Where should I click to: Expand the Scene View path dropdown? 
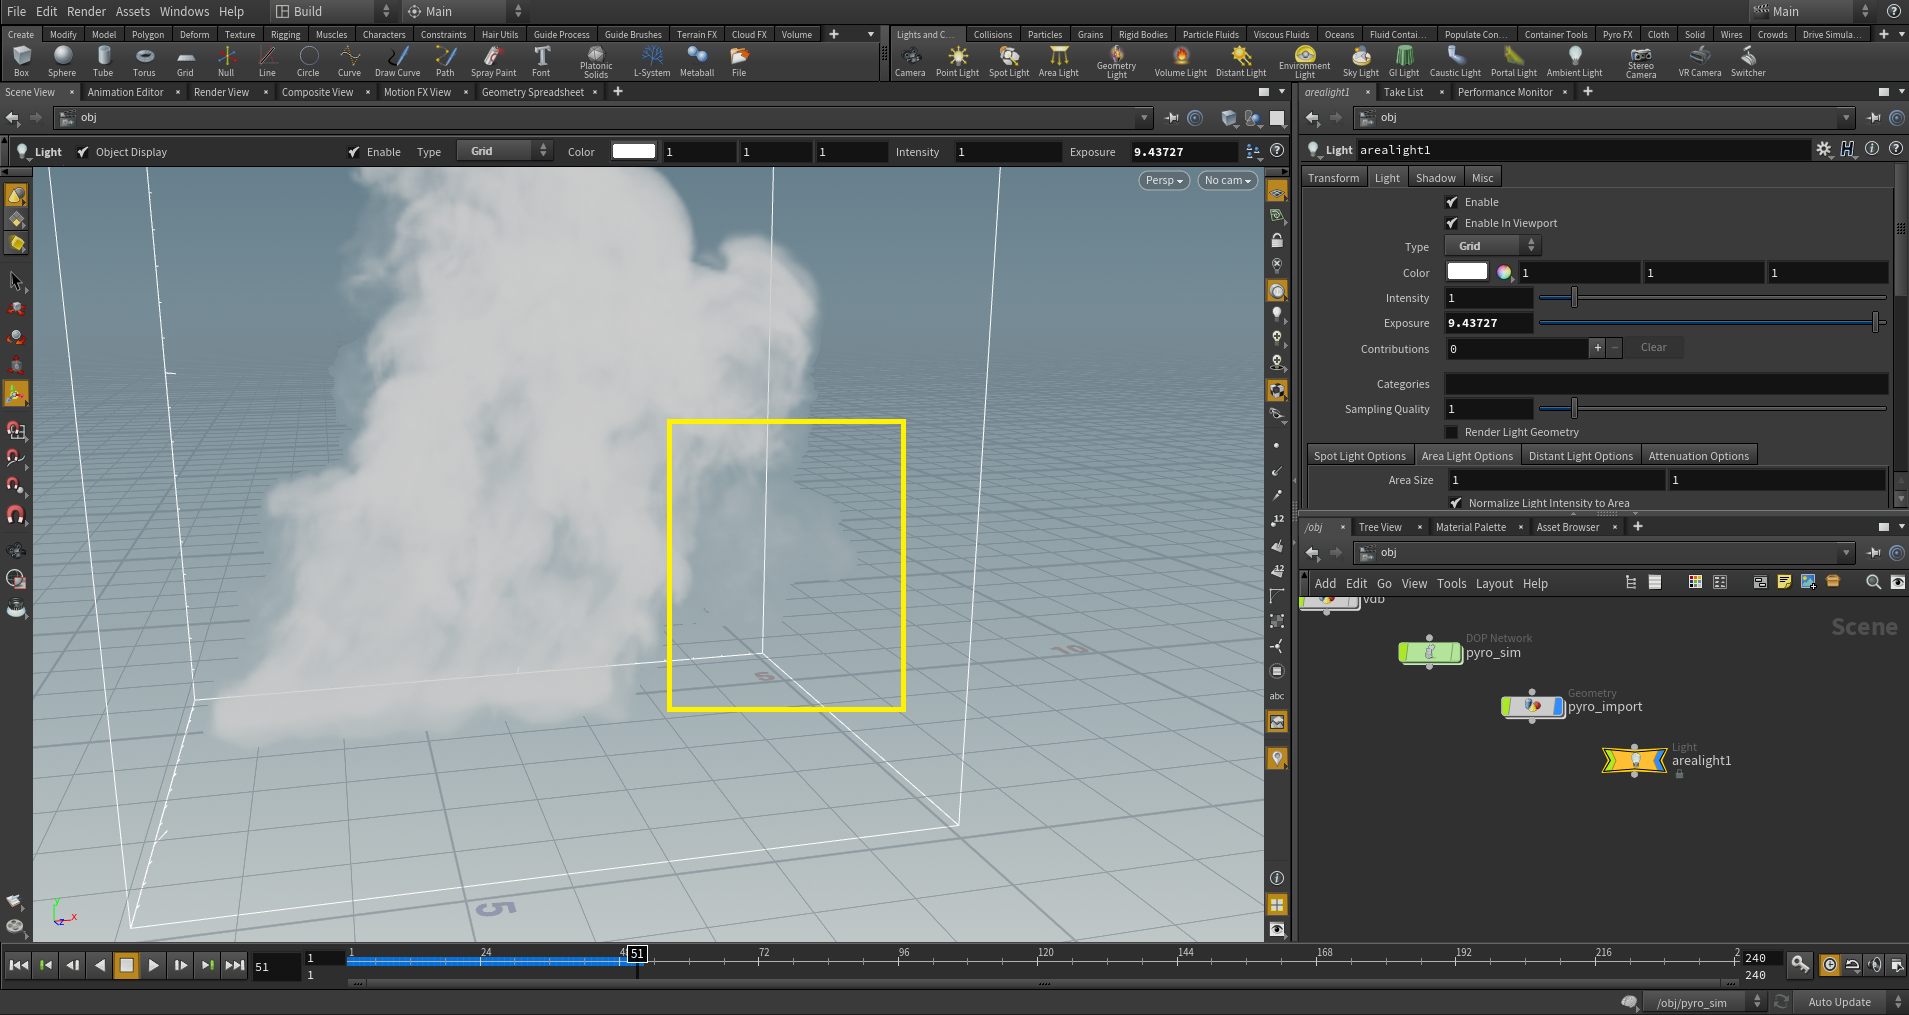tap(1144, 118)
